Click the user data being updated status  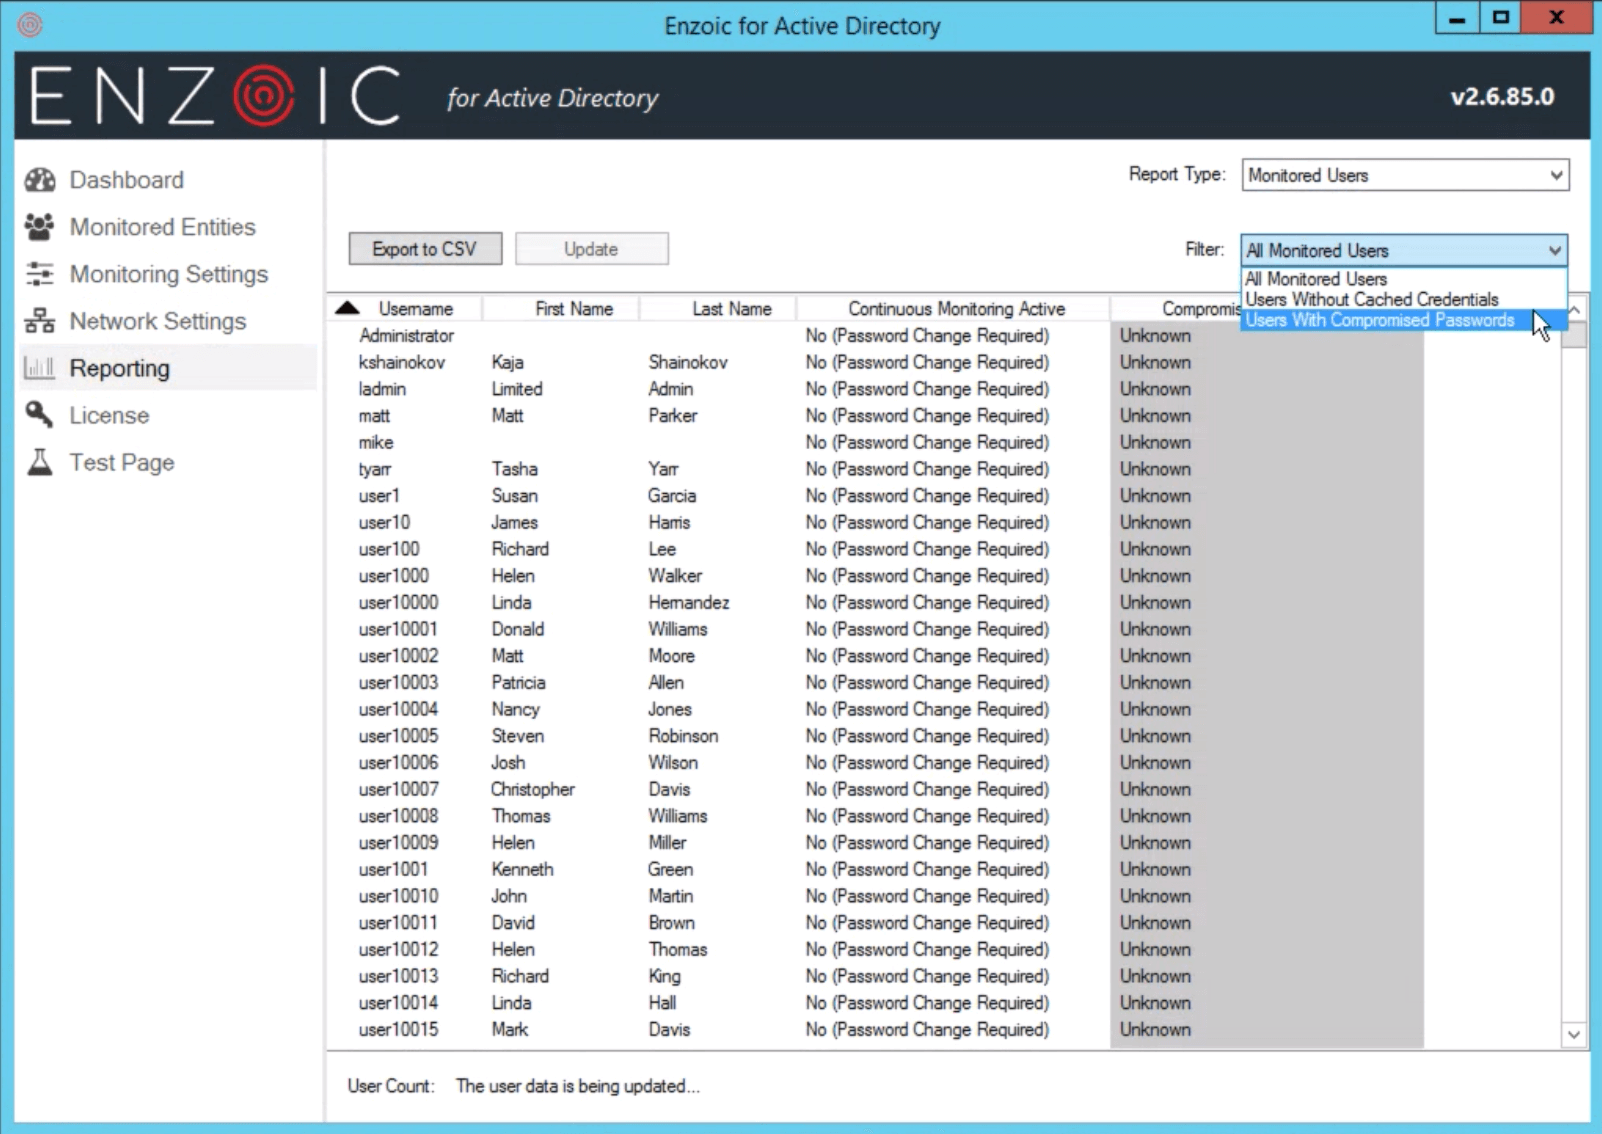tap(577, 1086)
